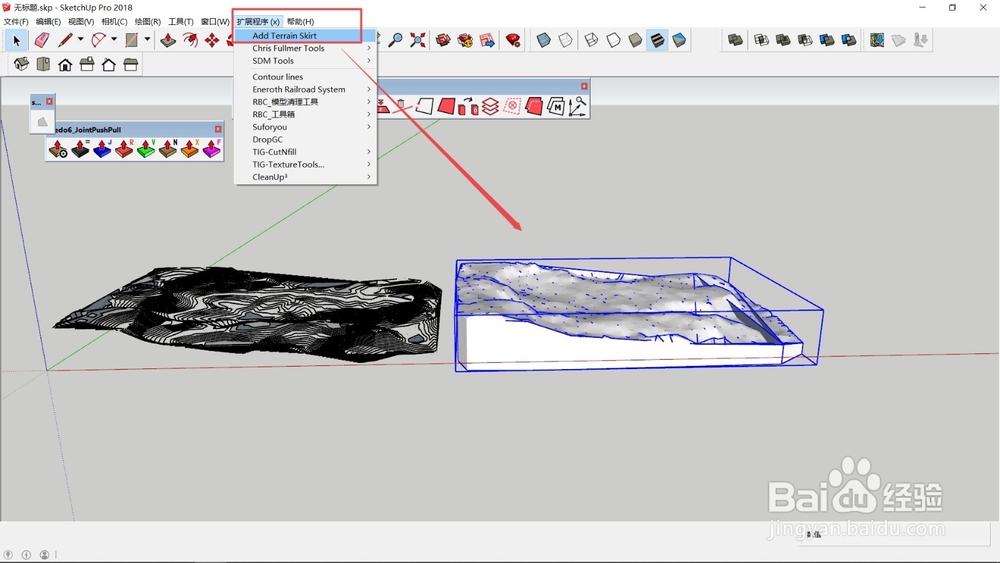Open the 文件(F) menu
This screenshot has width=1000, height=563.
pyautogui.click(x=16, y=22)
